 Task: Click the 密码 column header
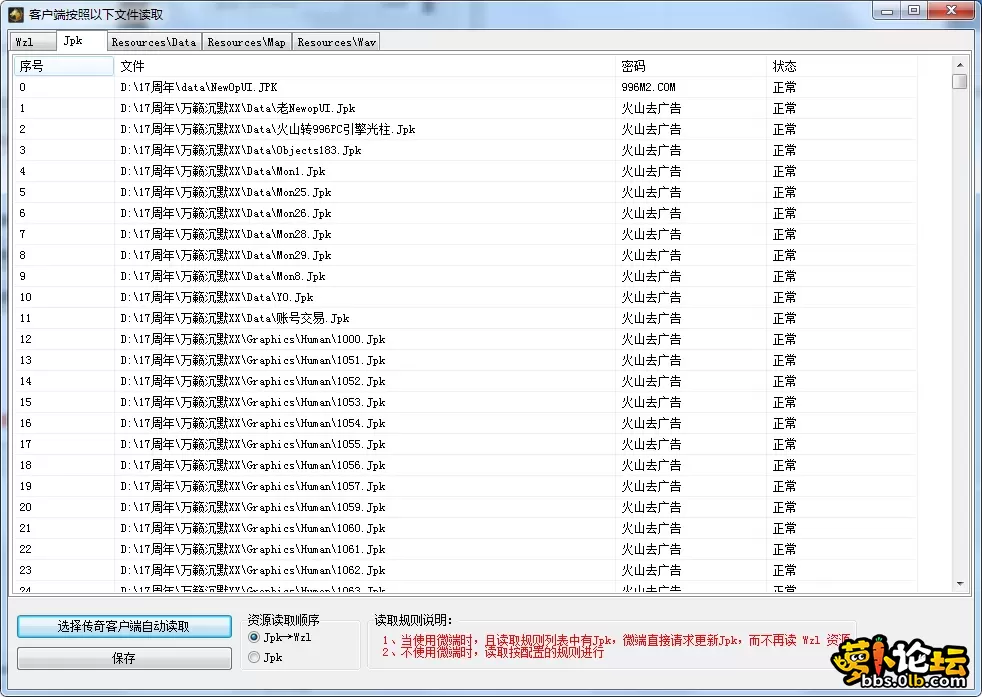[688, 66]
